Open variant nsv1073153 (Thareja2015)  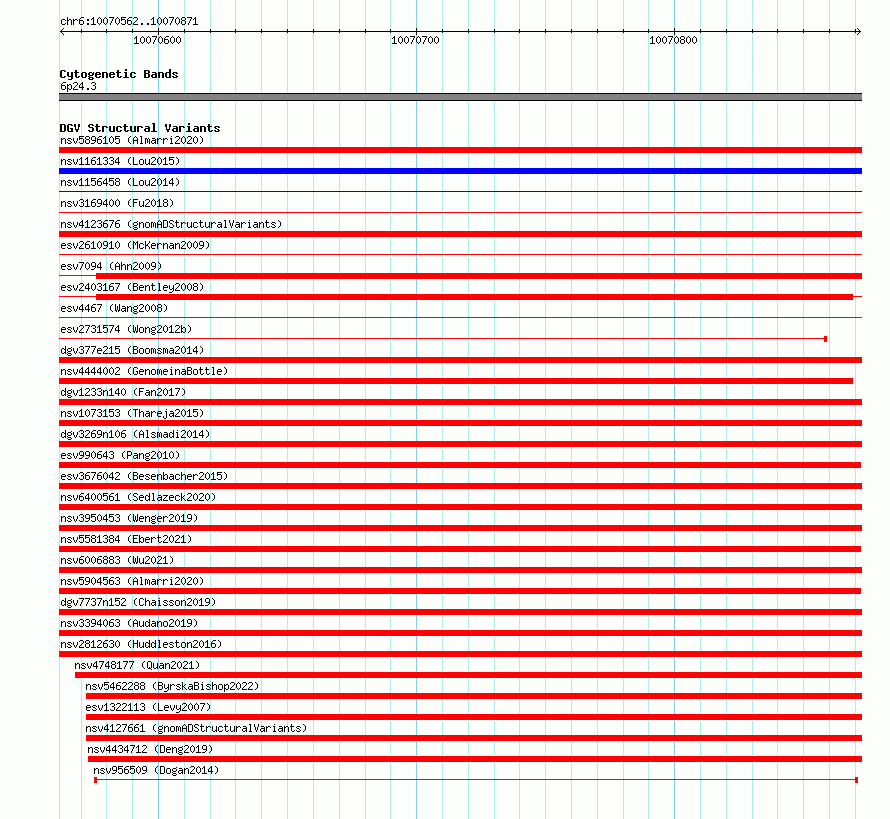pyautogui.click(x=132, y=413)
